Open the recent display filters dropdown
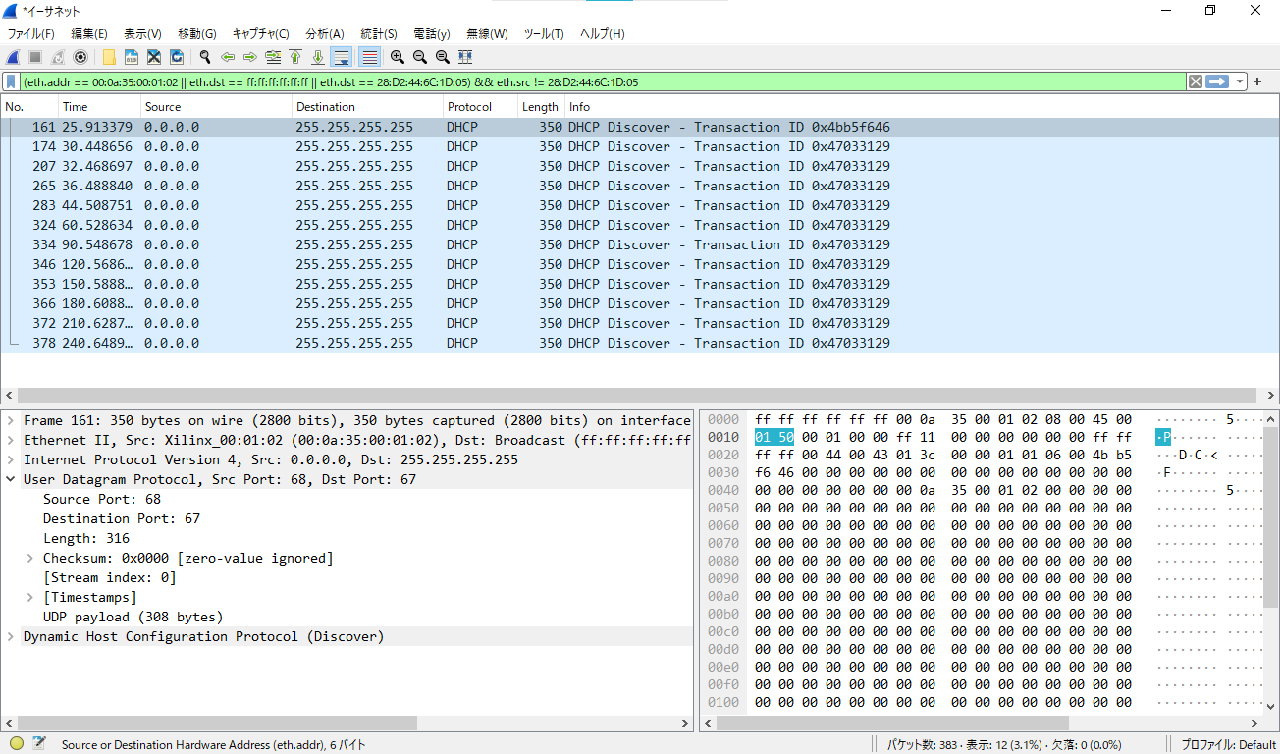Viewport: 1280px width, 754px height. click(1240, 82)
